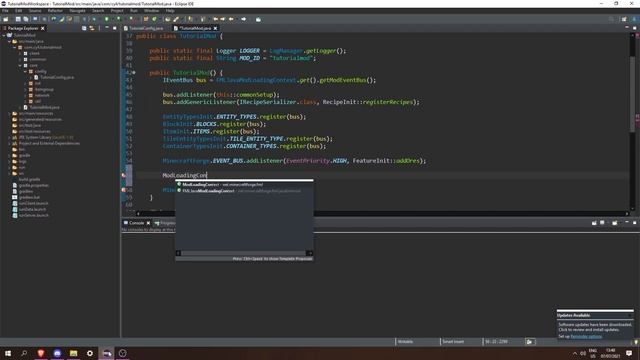Select runClient.launch in the tree
This screenshot has height=360, width=640.
[33, 203]
